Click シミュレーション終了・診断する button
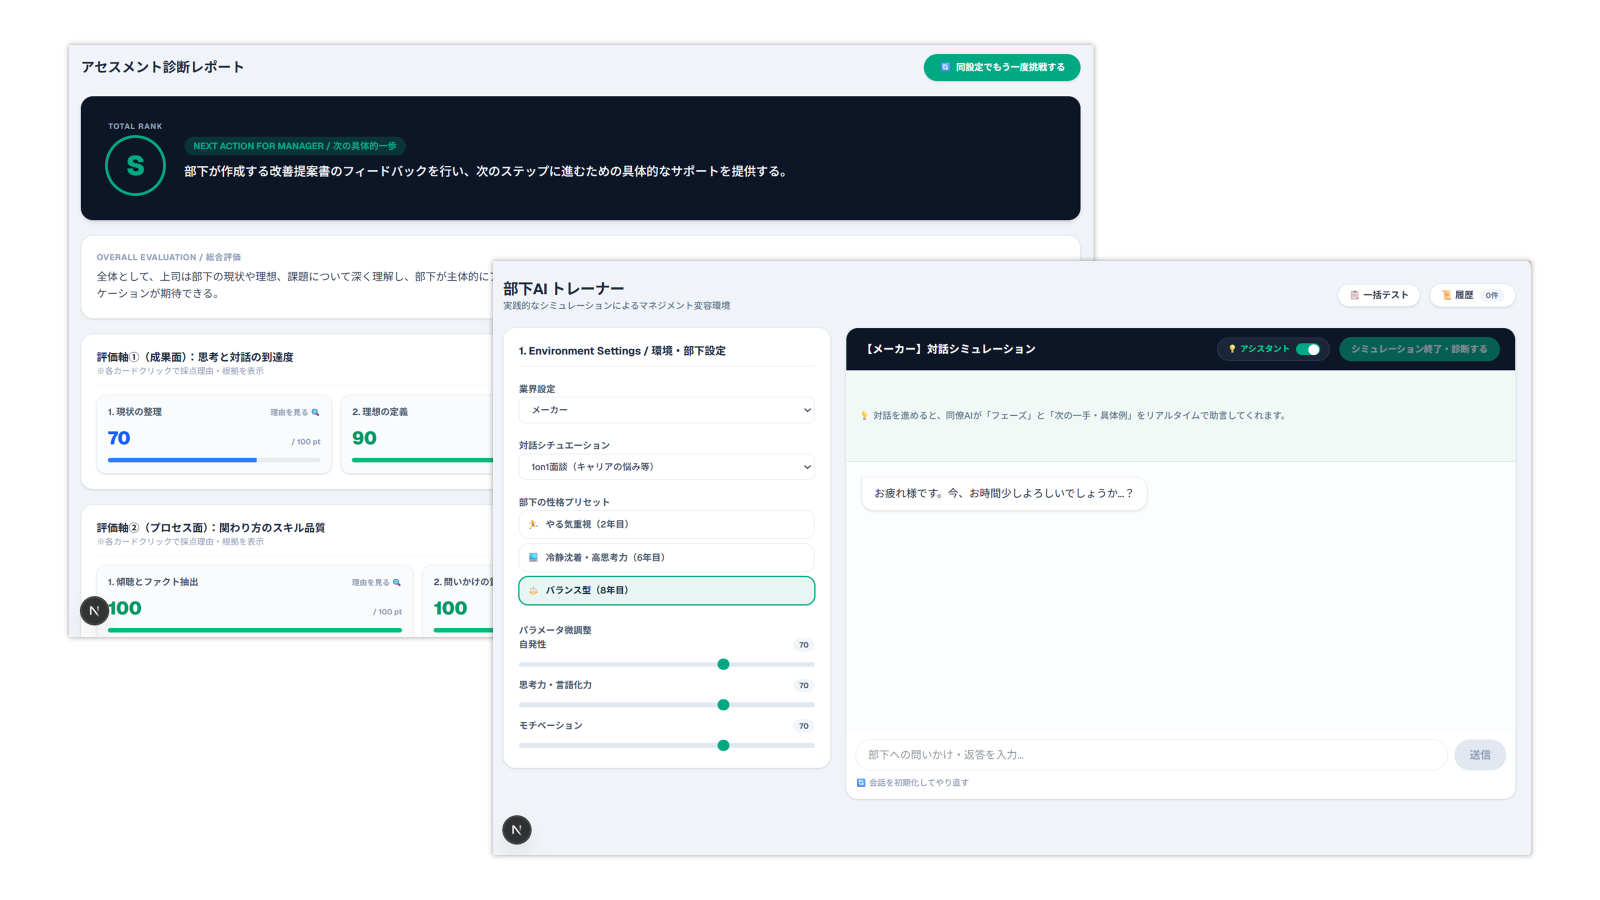The height and width of the screenshot is (900, 1600). click(1419, 349)
